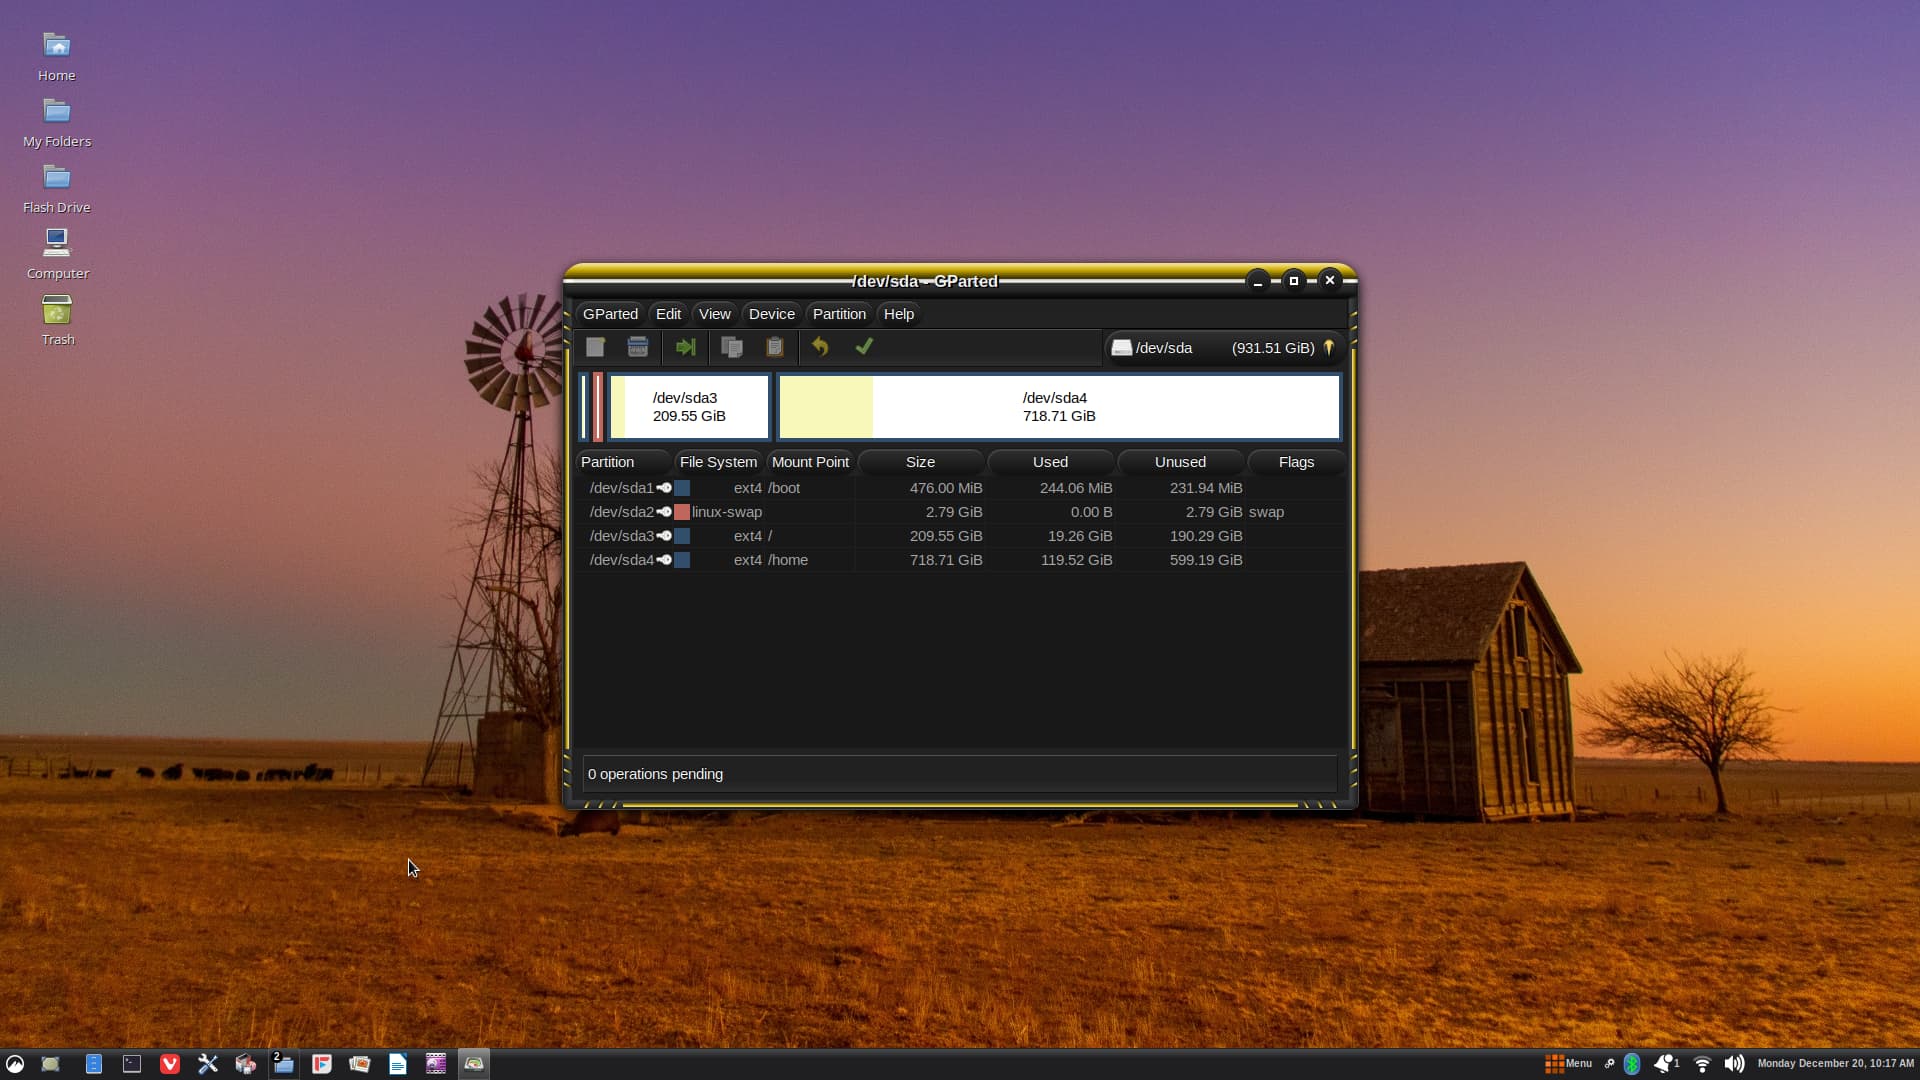Click the Partition column header

click(x=622, y=462)
